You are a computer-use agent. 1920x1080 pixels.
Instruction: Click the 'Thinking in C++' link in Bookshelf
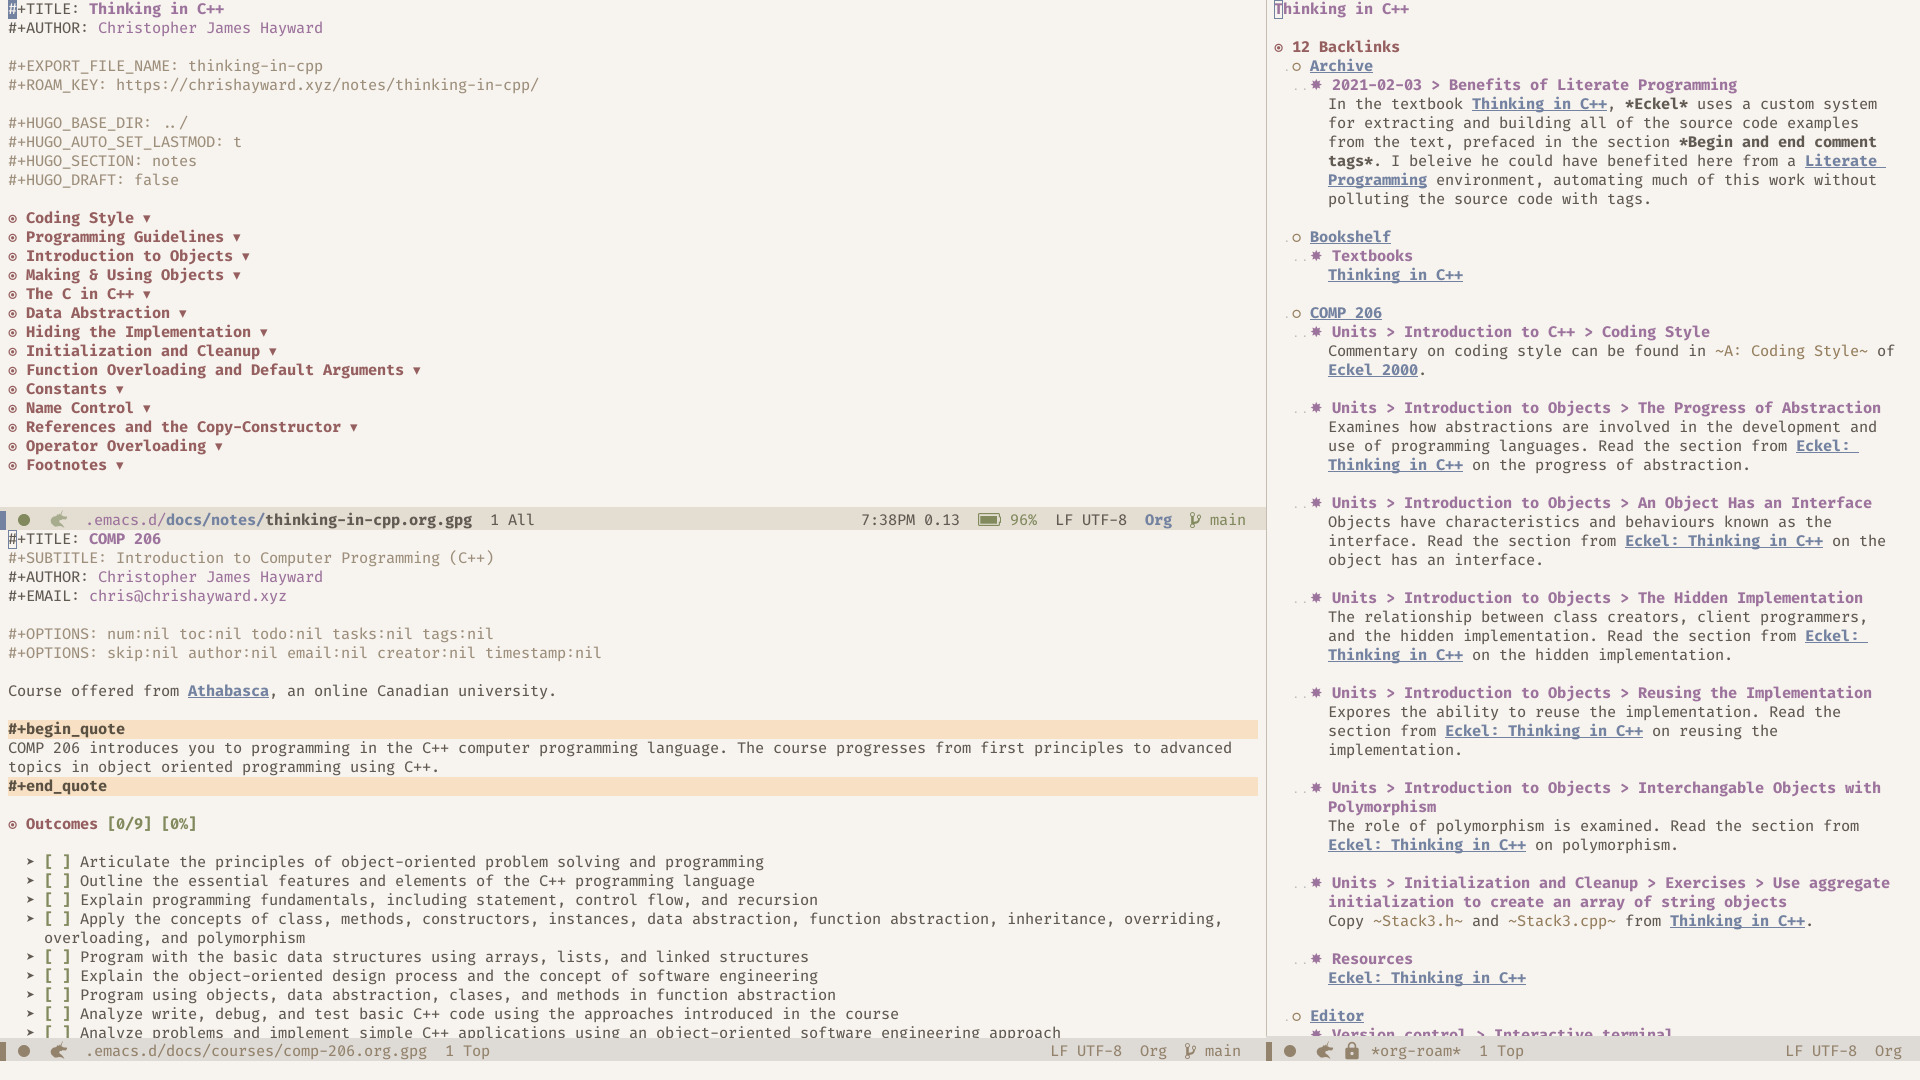1394,274
